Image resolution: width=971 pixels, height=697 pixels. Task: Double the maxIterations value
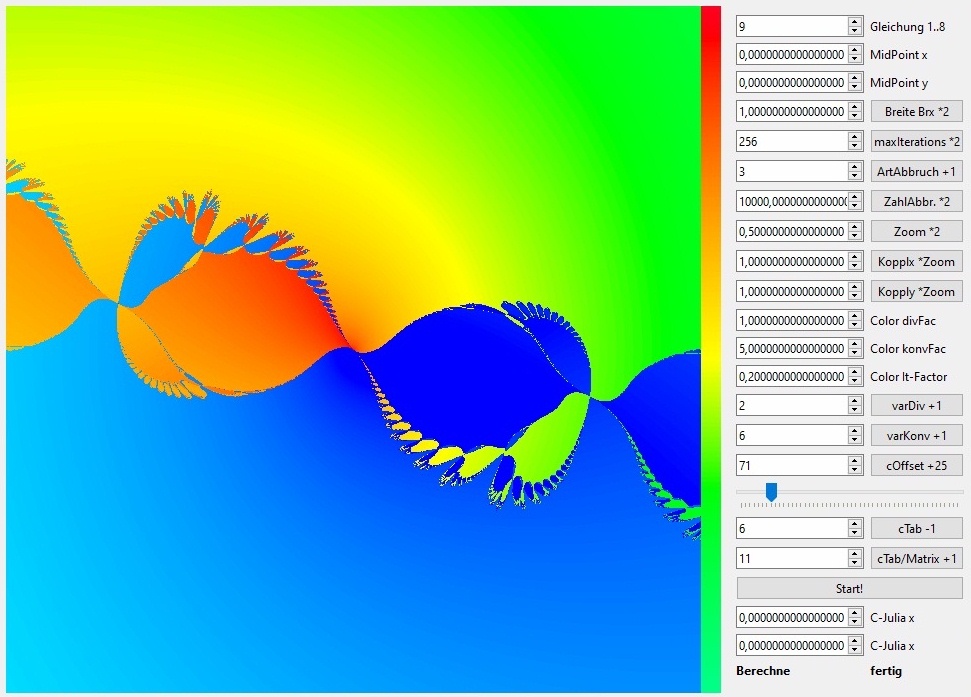[917, 142]
